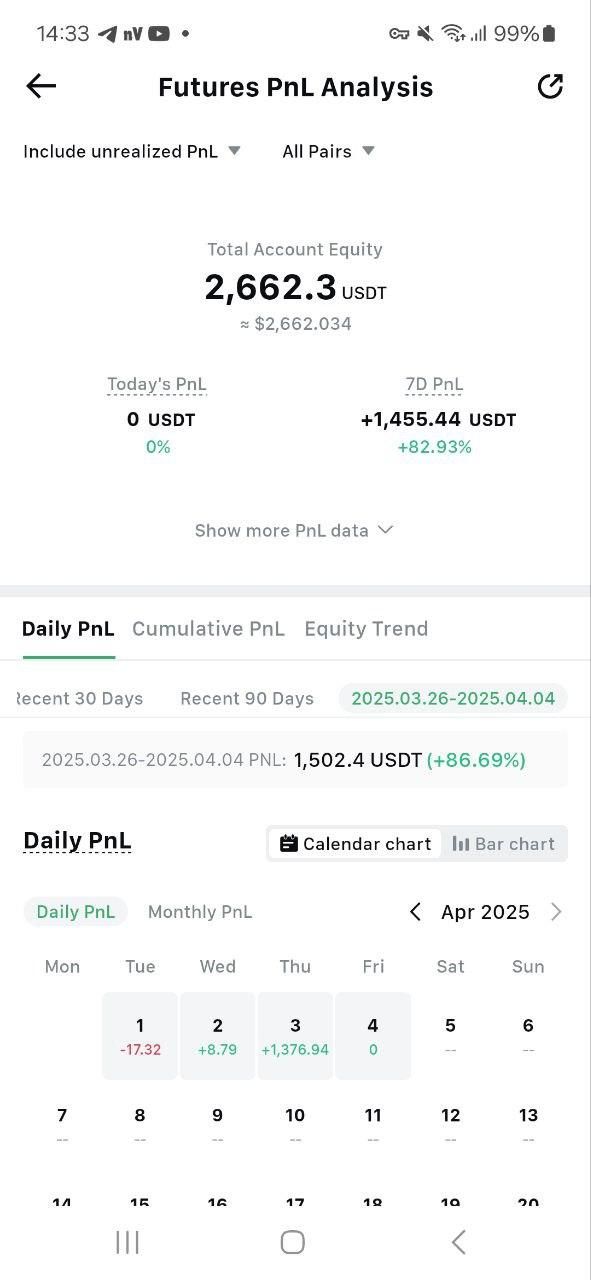Image resolution: width=591 pixels, height=1280 pixels.
Task: Tap the 7D PnL label
Action: pyautogui.click(x=434, y=384)
